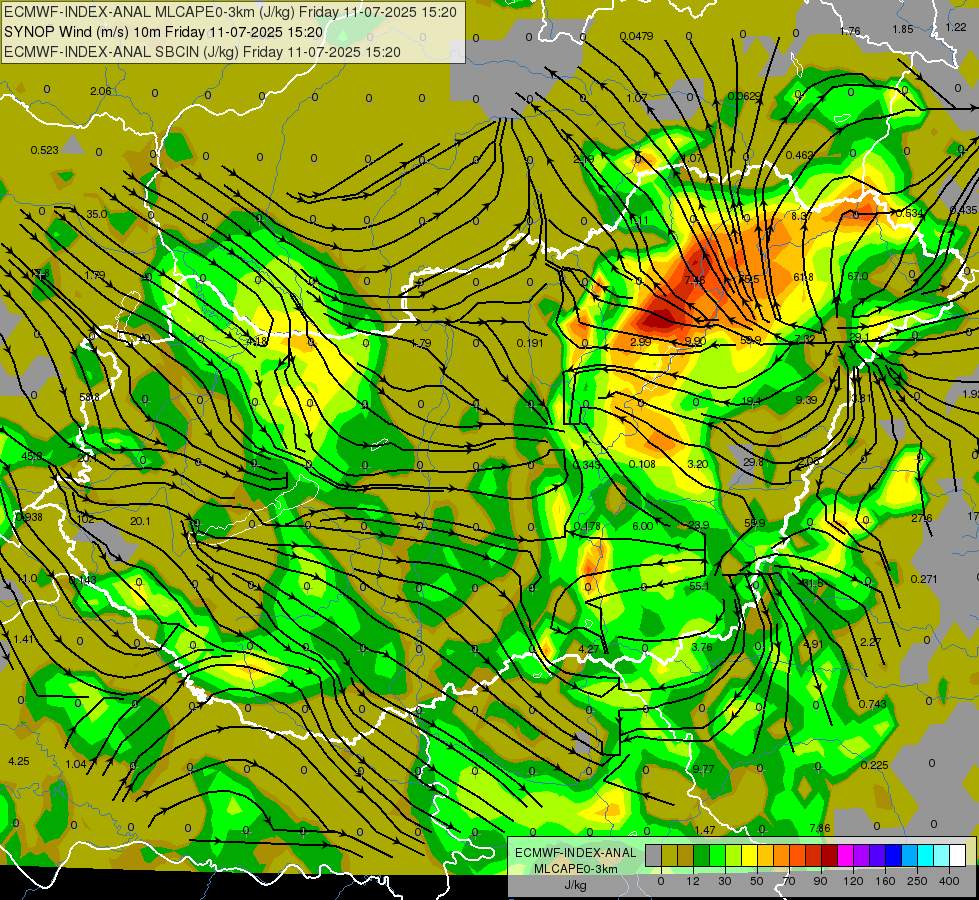Click the dark red legend swatch
Viewport: 979px width, 900px height.
pyautogui.click(x=830, y=855)
